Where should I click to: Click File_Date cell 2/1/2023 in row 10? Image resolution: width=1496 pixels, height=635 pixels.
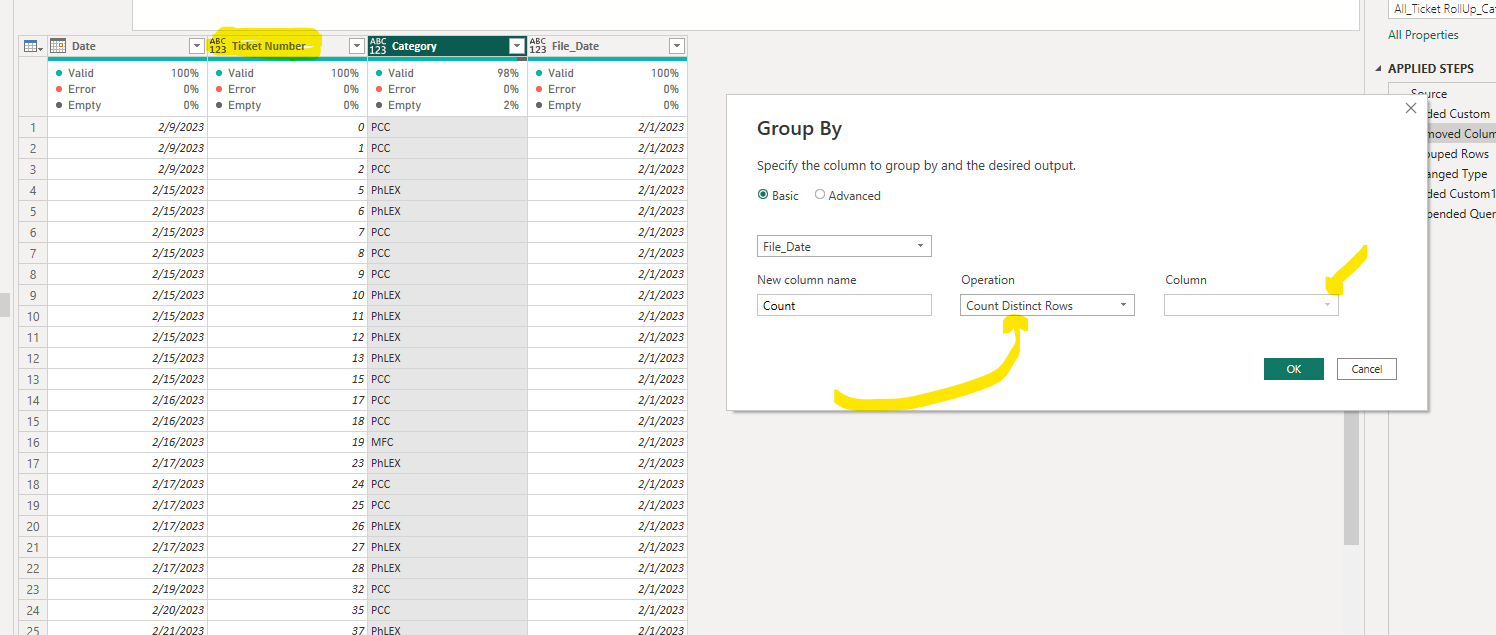(608, 316)
